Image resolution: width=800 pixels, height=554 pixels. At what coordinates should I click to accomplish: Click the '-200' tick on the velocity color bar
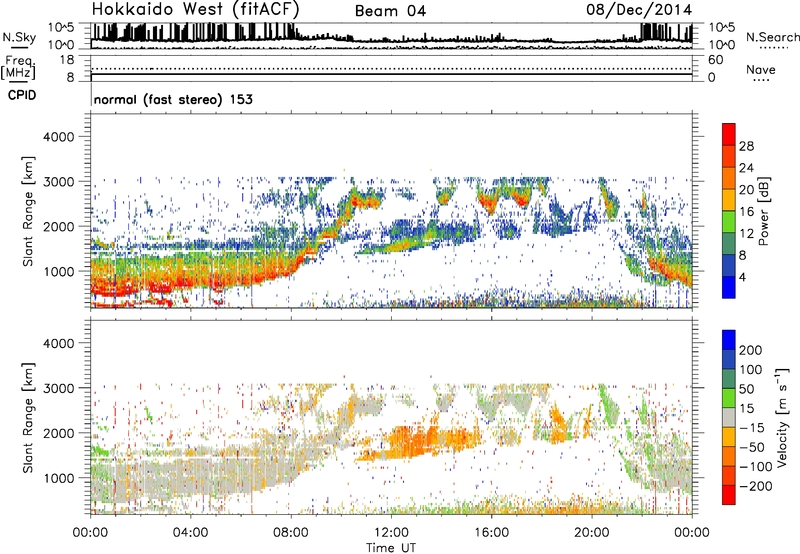click(756, 486)
